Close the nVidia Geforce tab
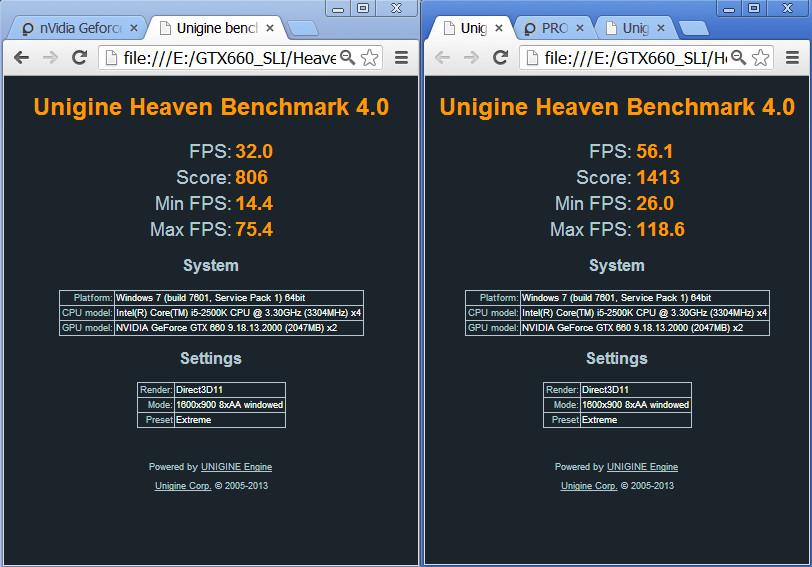 [x=134, y=28]
